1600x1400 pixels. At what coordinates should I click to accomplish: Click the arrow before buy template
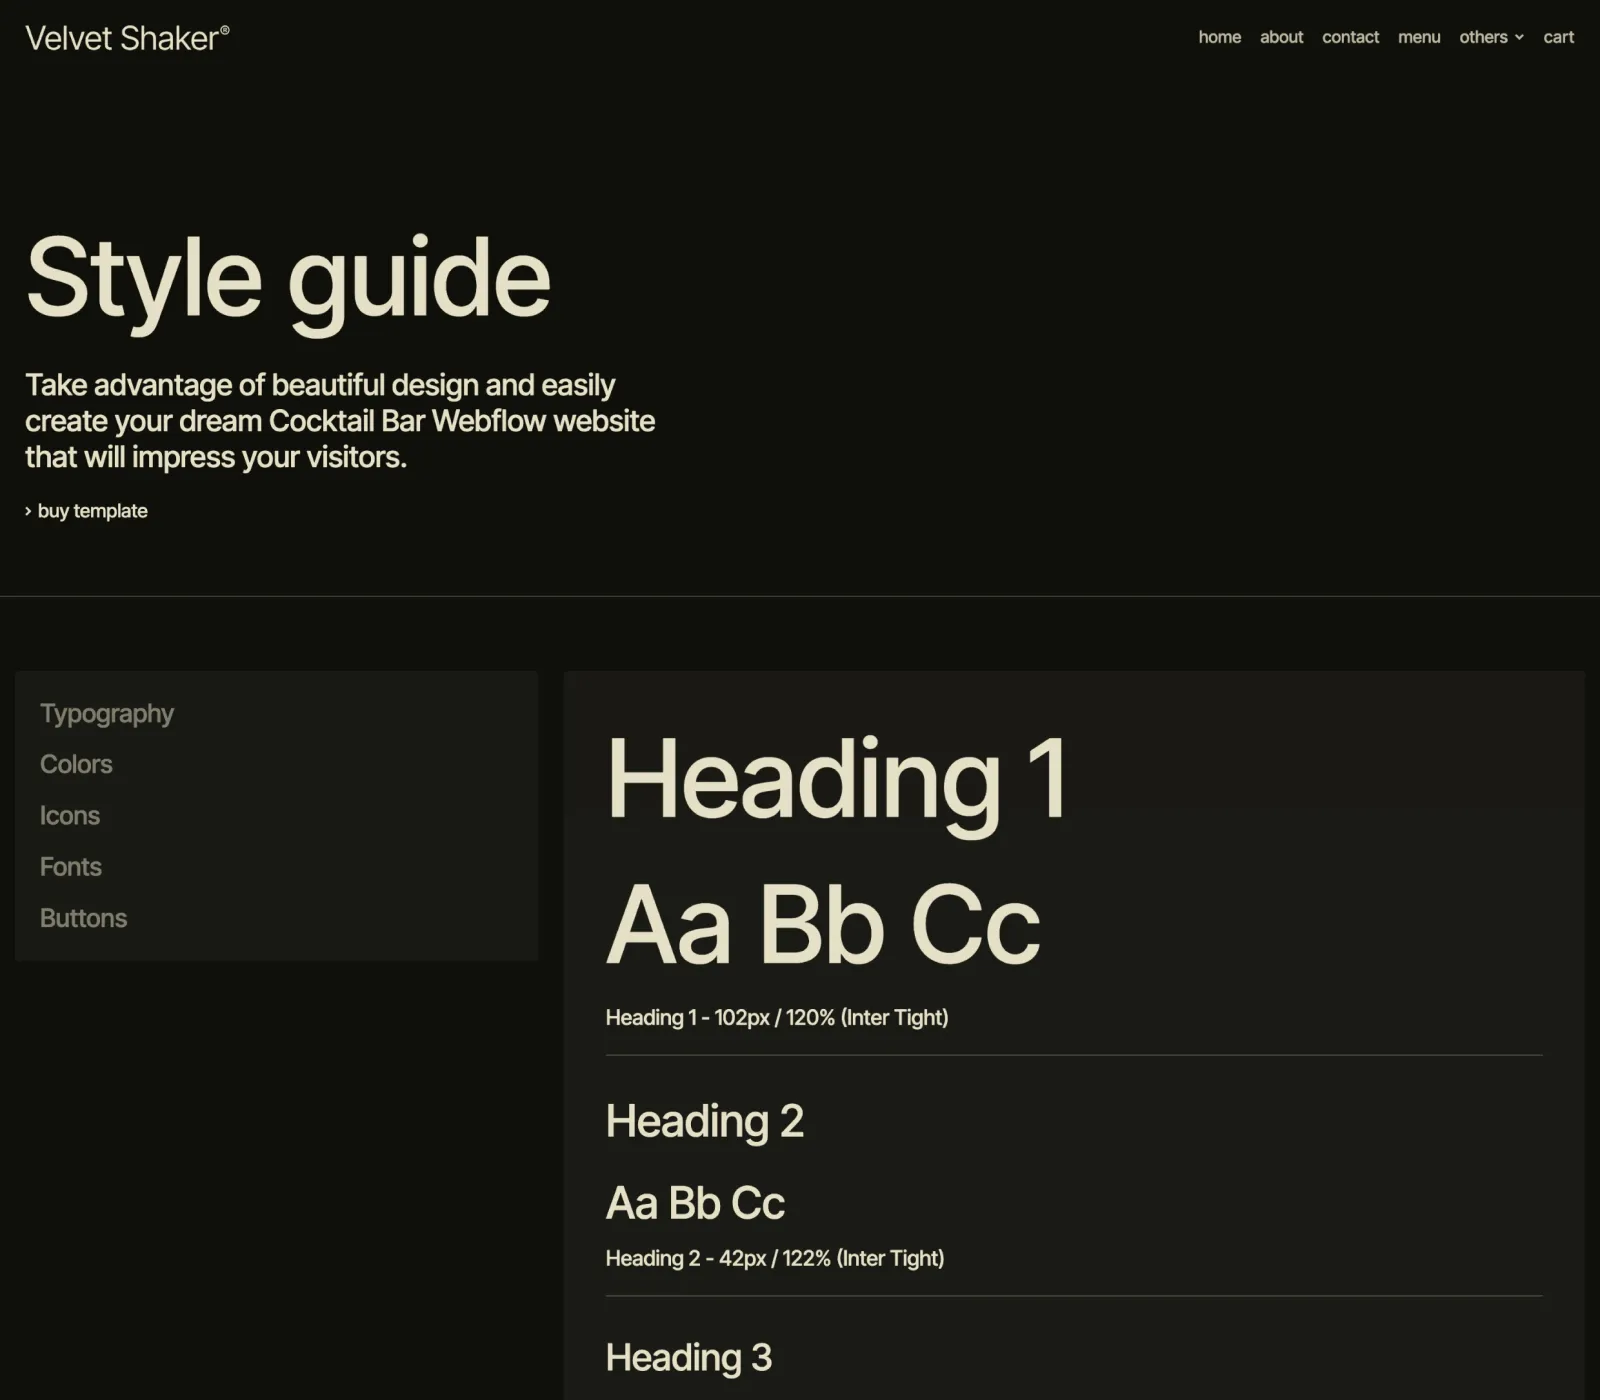click(28, 511)
